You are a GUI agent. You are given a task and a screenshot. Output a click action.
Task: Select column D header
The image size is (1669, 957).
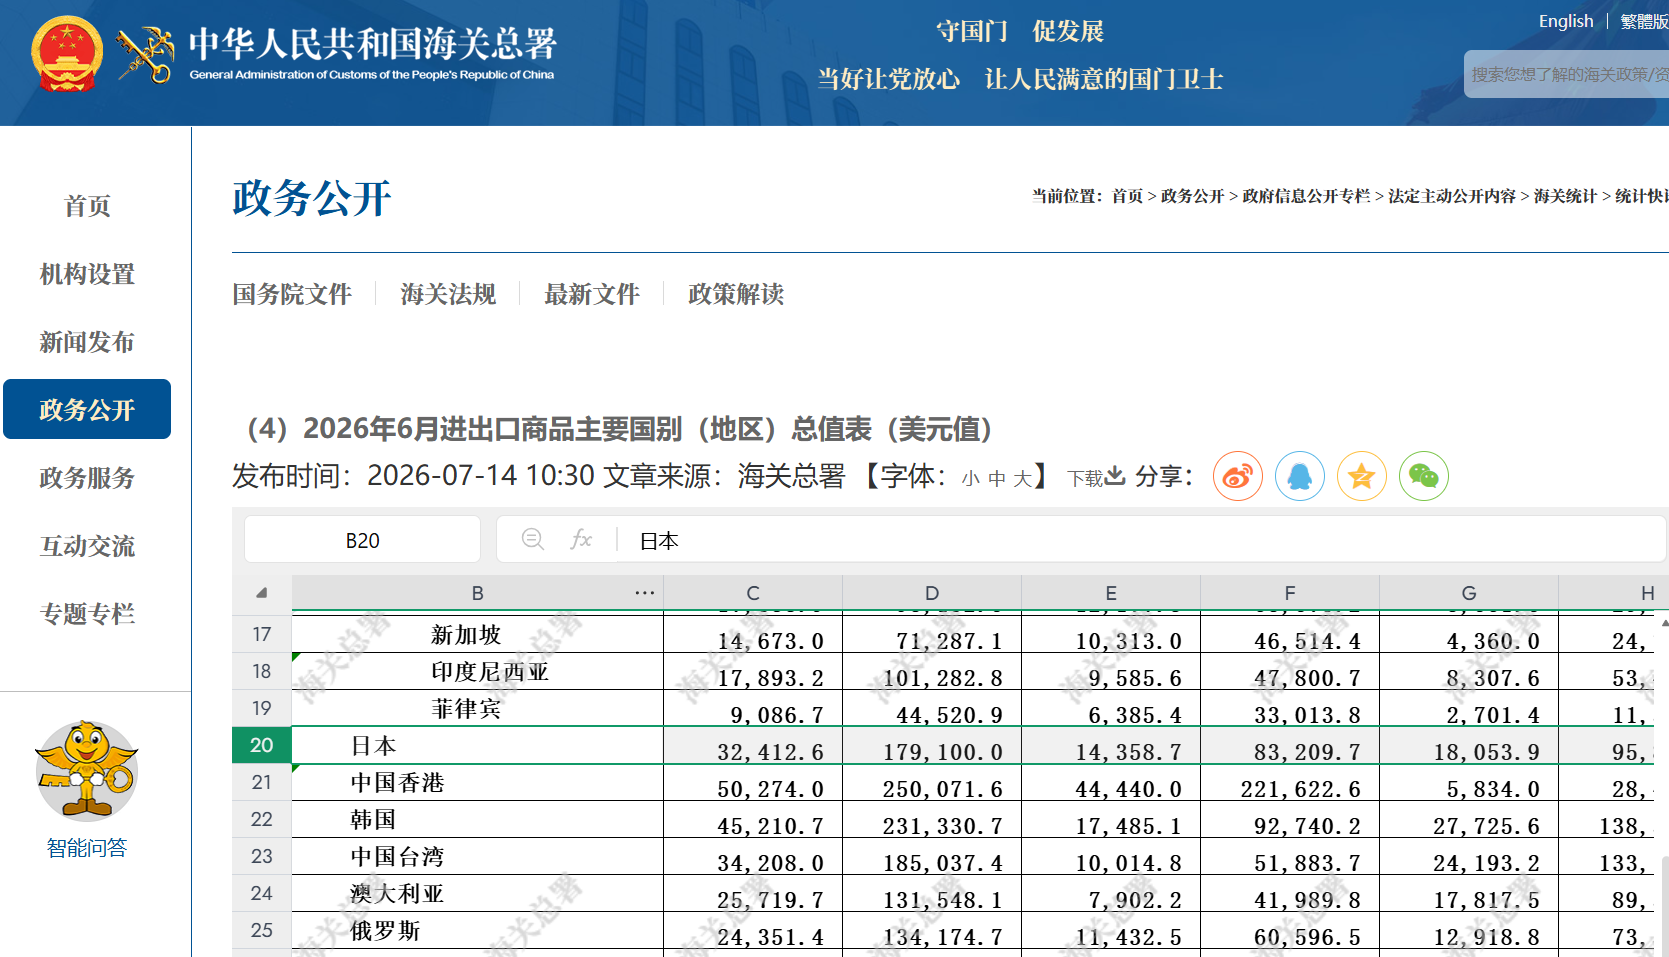pyautogui.click(x=932, y=593)
